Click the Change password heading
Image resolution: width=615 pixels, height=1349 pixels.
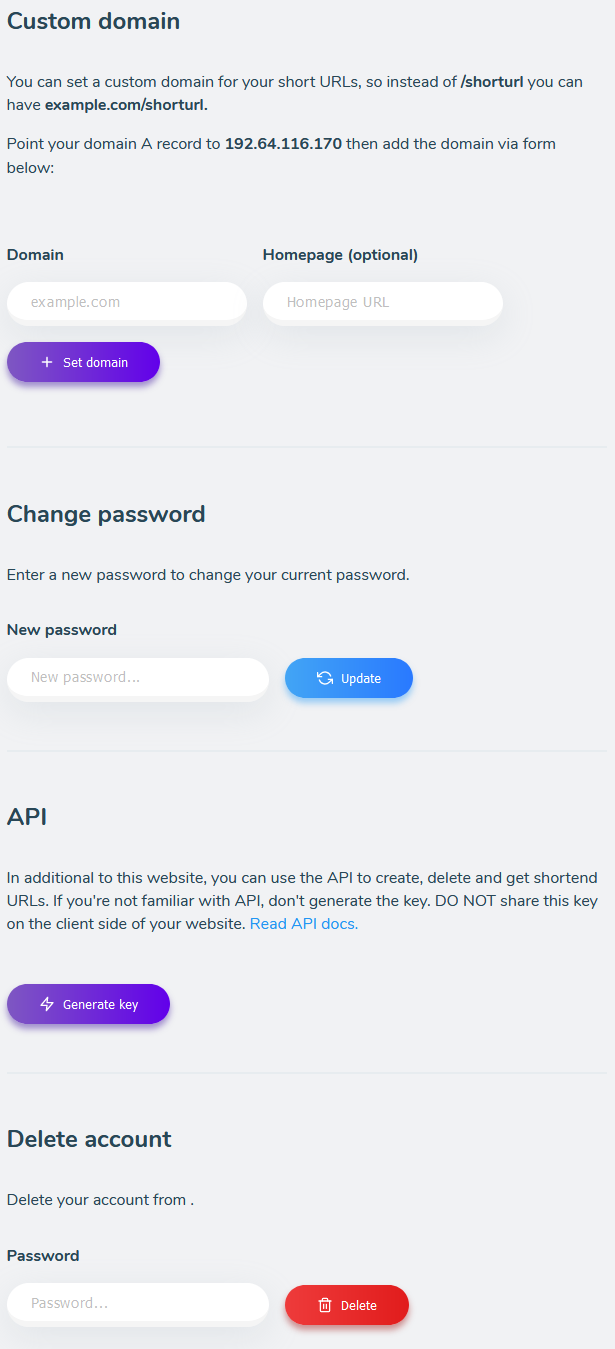(x=106, y=514)
